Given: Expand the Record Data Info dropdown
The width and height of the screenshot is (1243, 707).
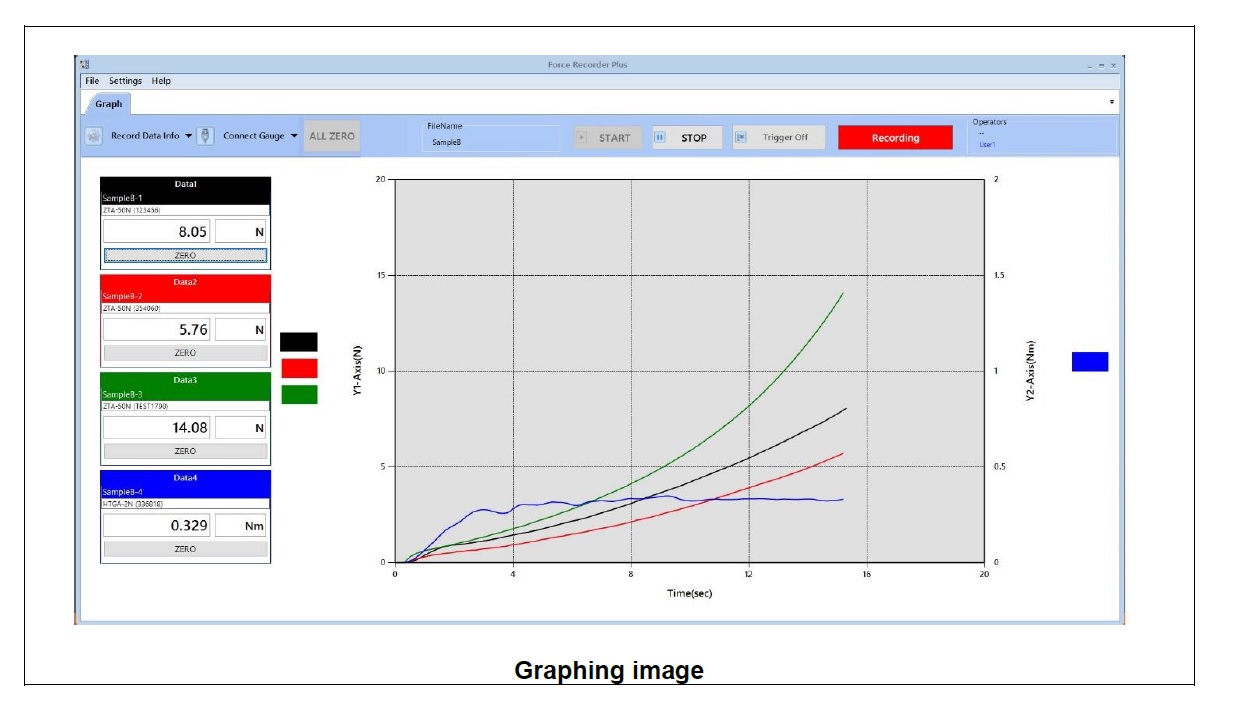Looking at the screenshot, I should pos(188,136).
